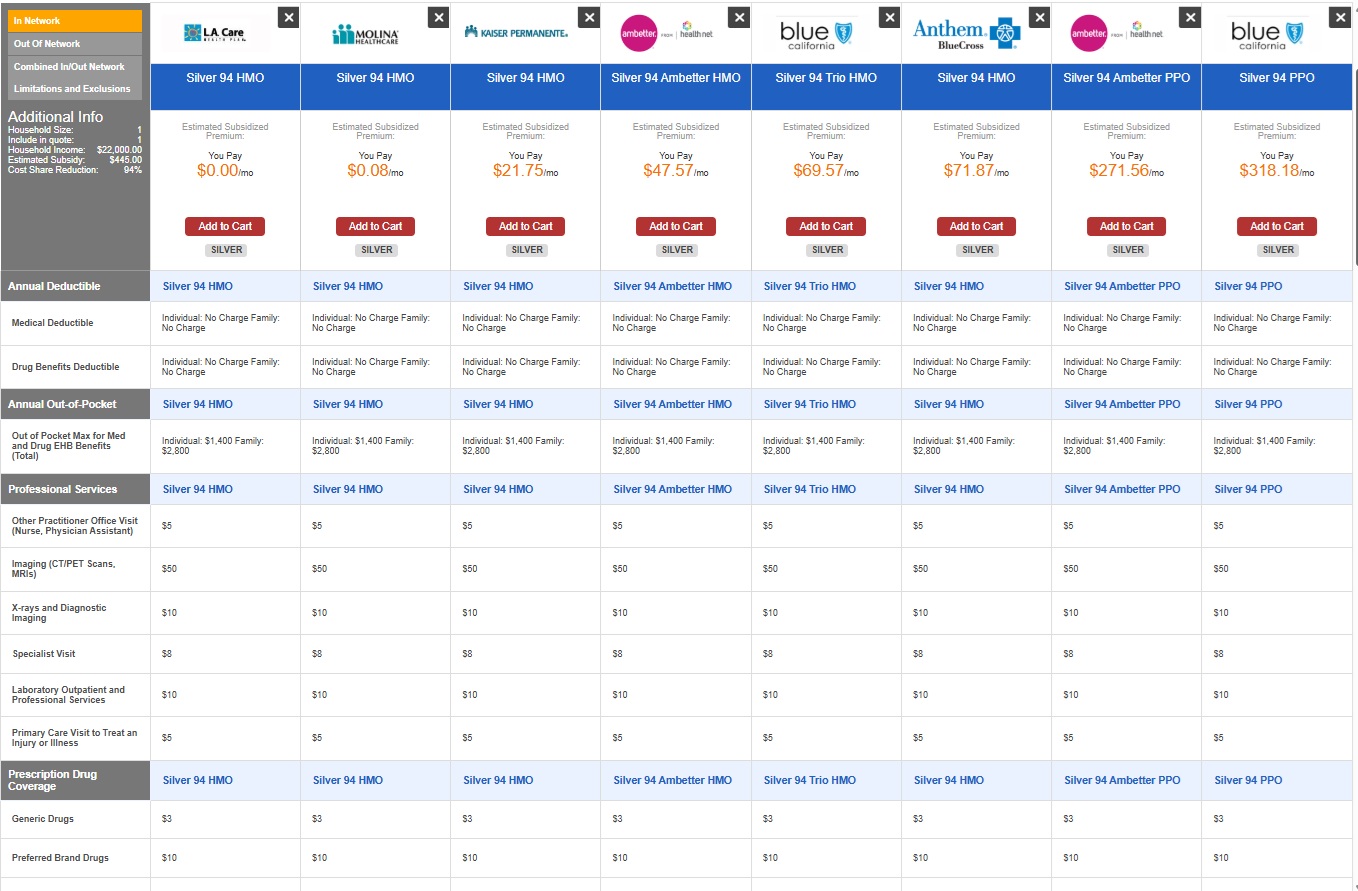
Task: Close the Anthem BlueCross plan column
Action: [1039, 17]
